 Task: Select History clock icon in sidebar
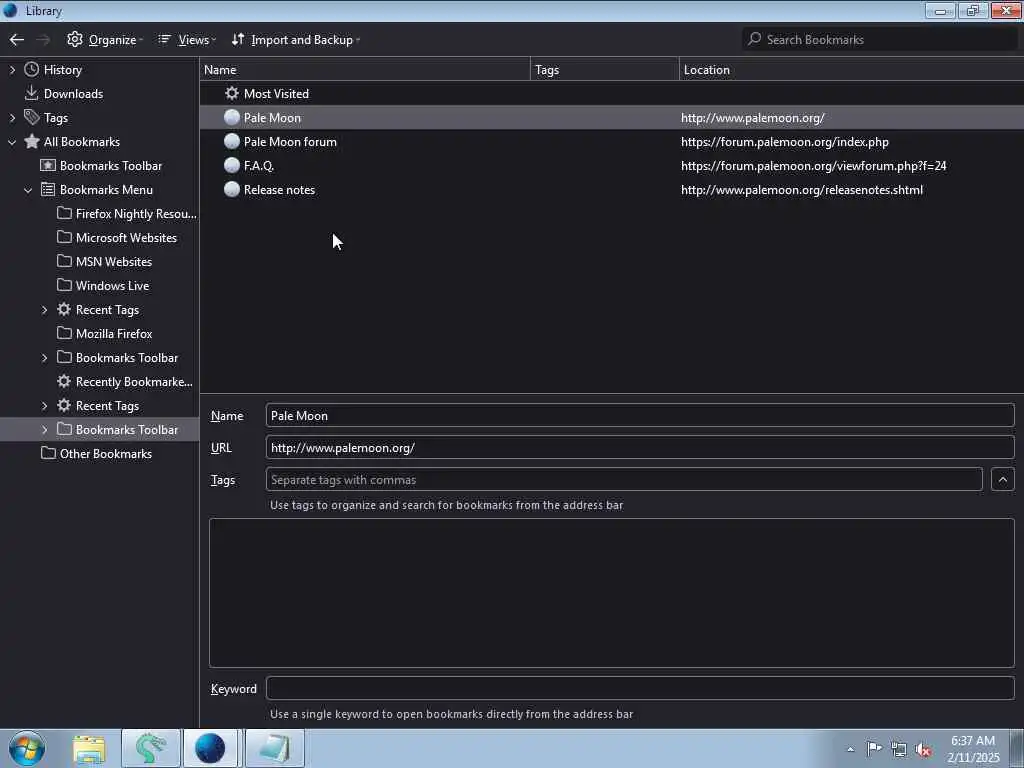pyautogui.click(x=31, y=69)
